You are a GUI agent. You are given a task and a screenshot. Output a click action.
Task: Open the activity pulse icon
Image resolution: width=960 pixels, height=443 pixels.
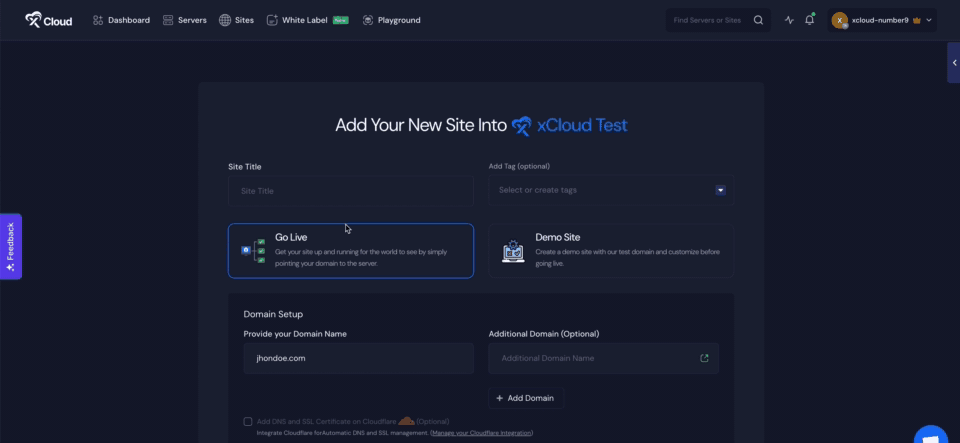click(789, 20)
